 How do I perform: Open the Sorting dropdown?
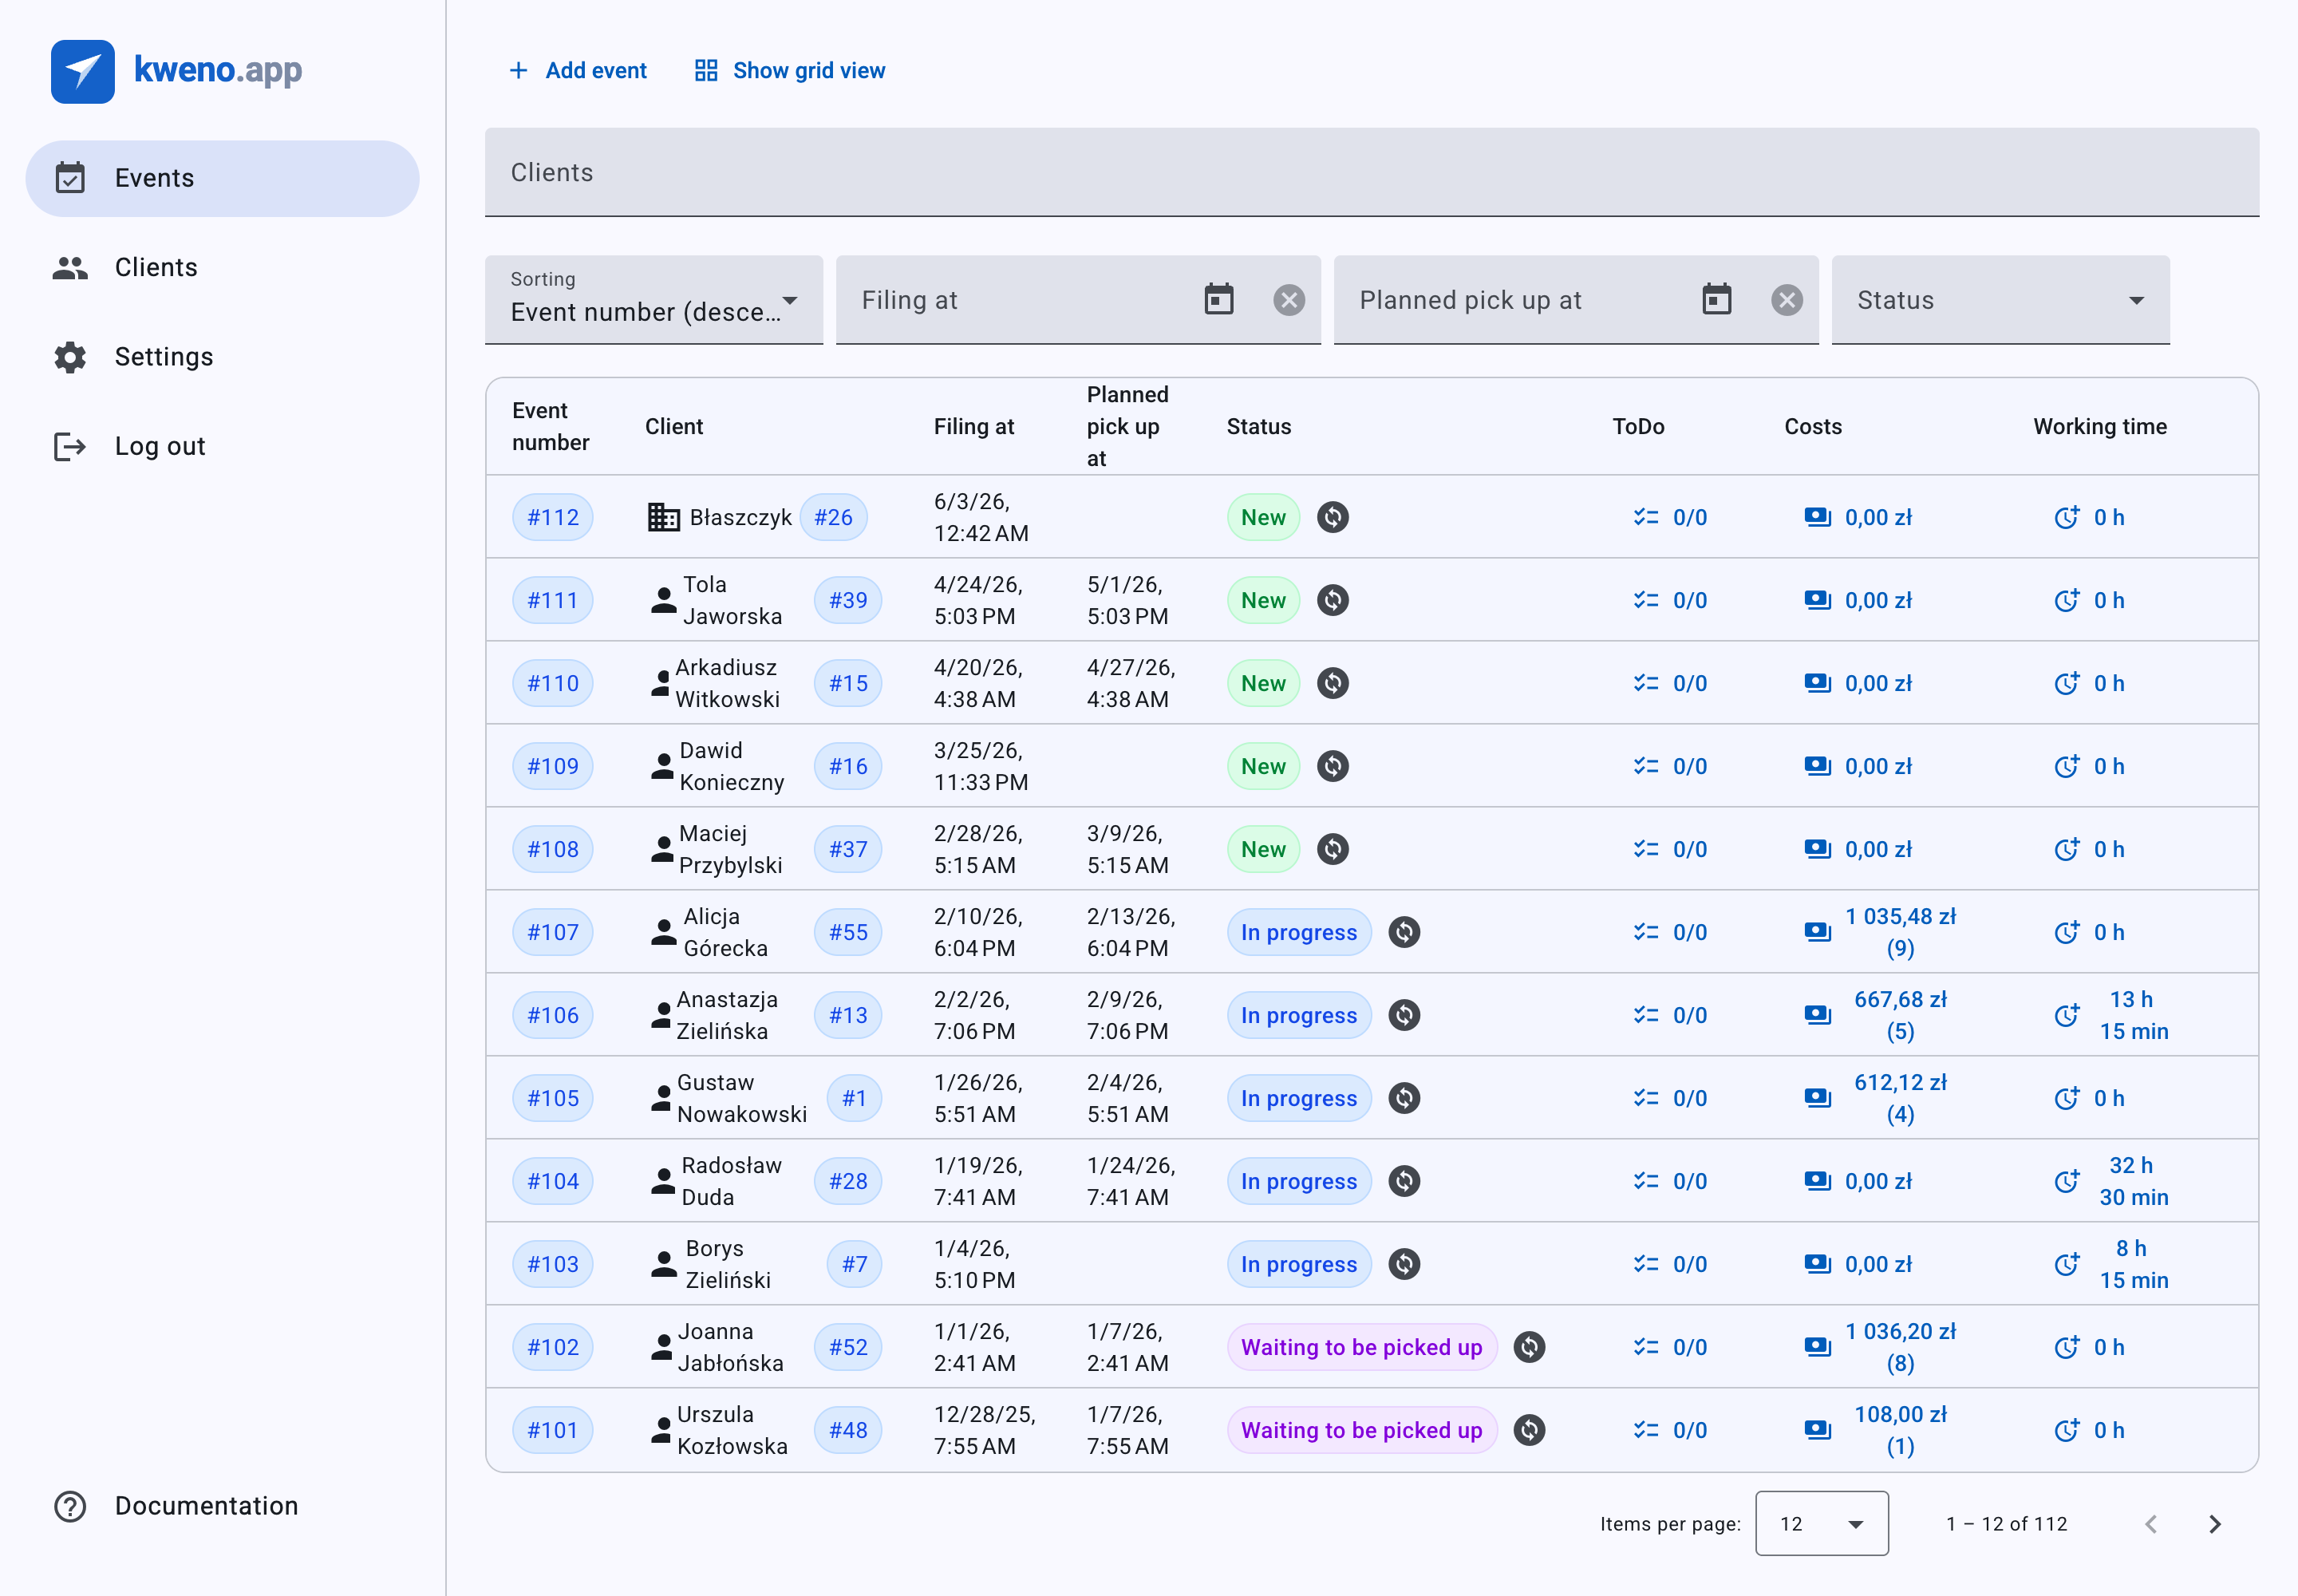click(654, 299)
